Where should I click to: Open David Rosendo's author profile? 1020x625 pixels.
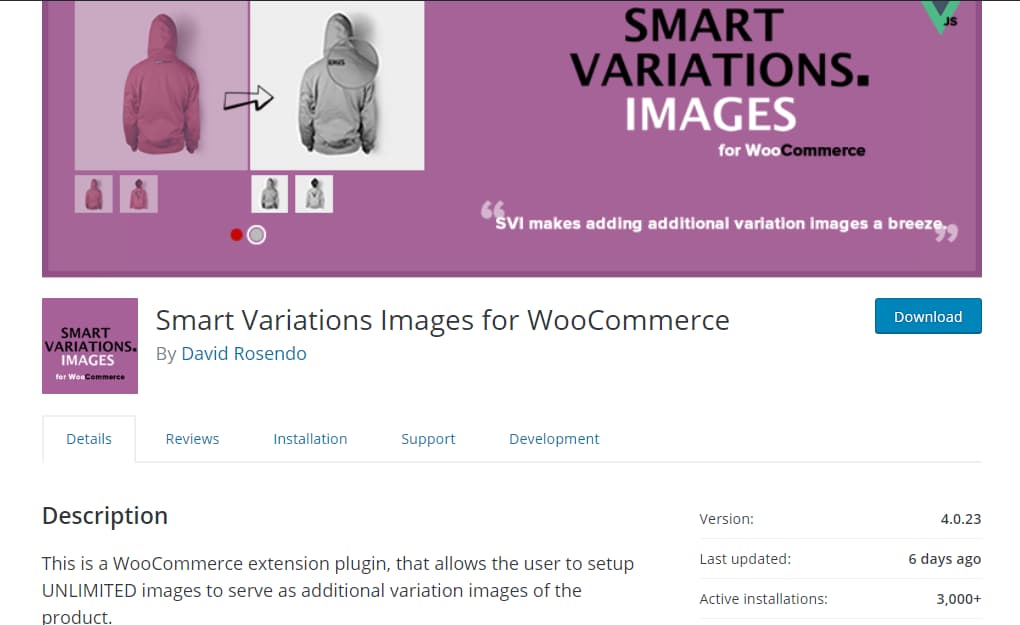tap(244, 353)
